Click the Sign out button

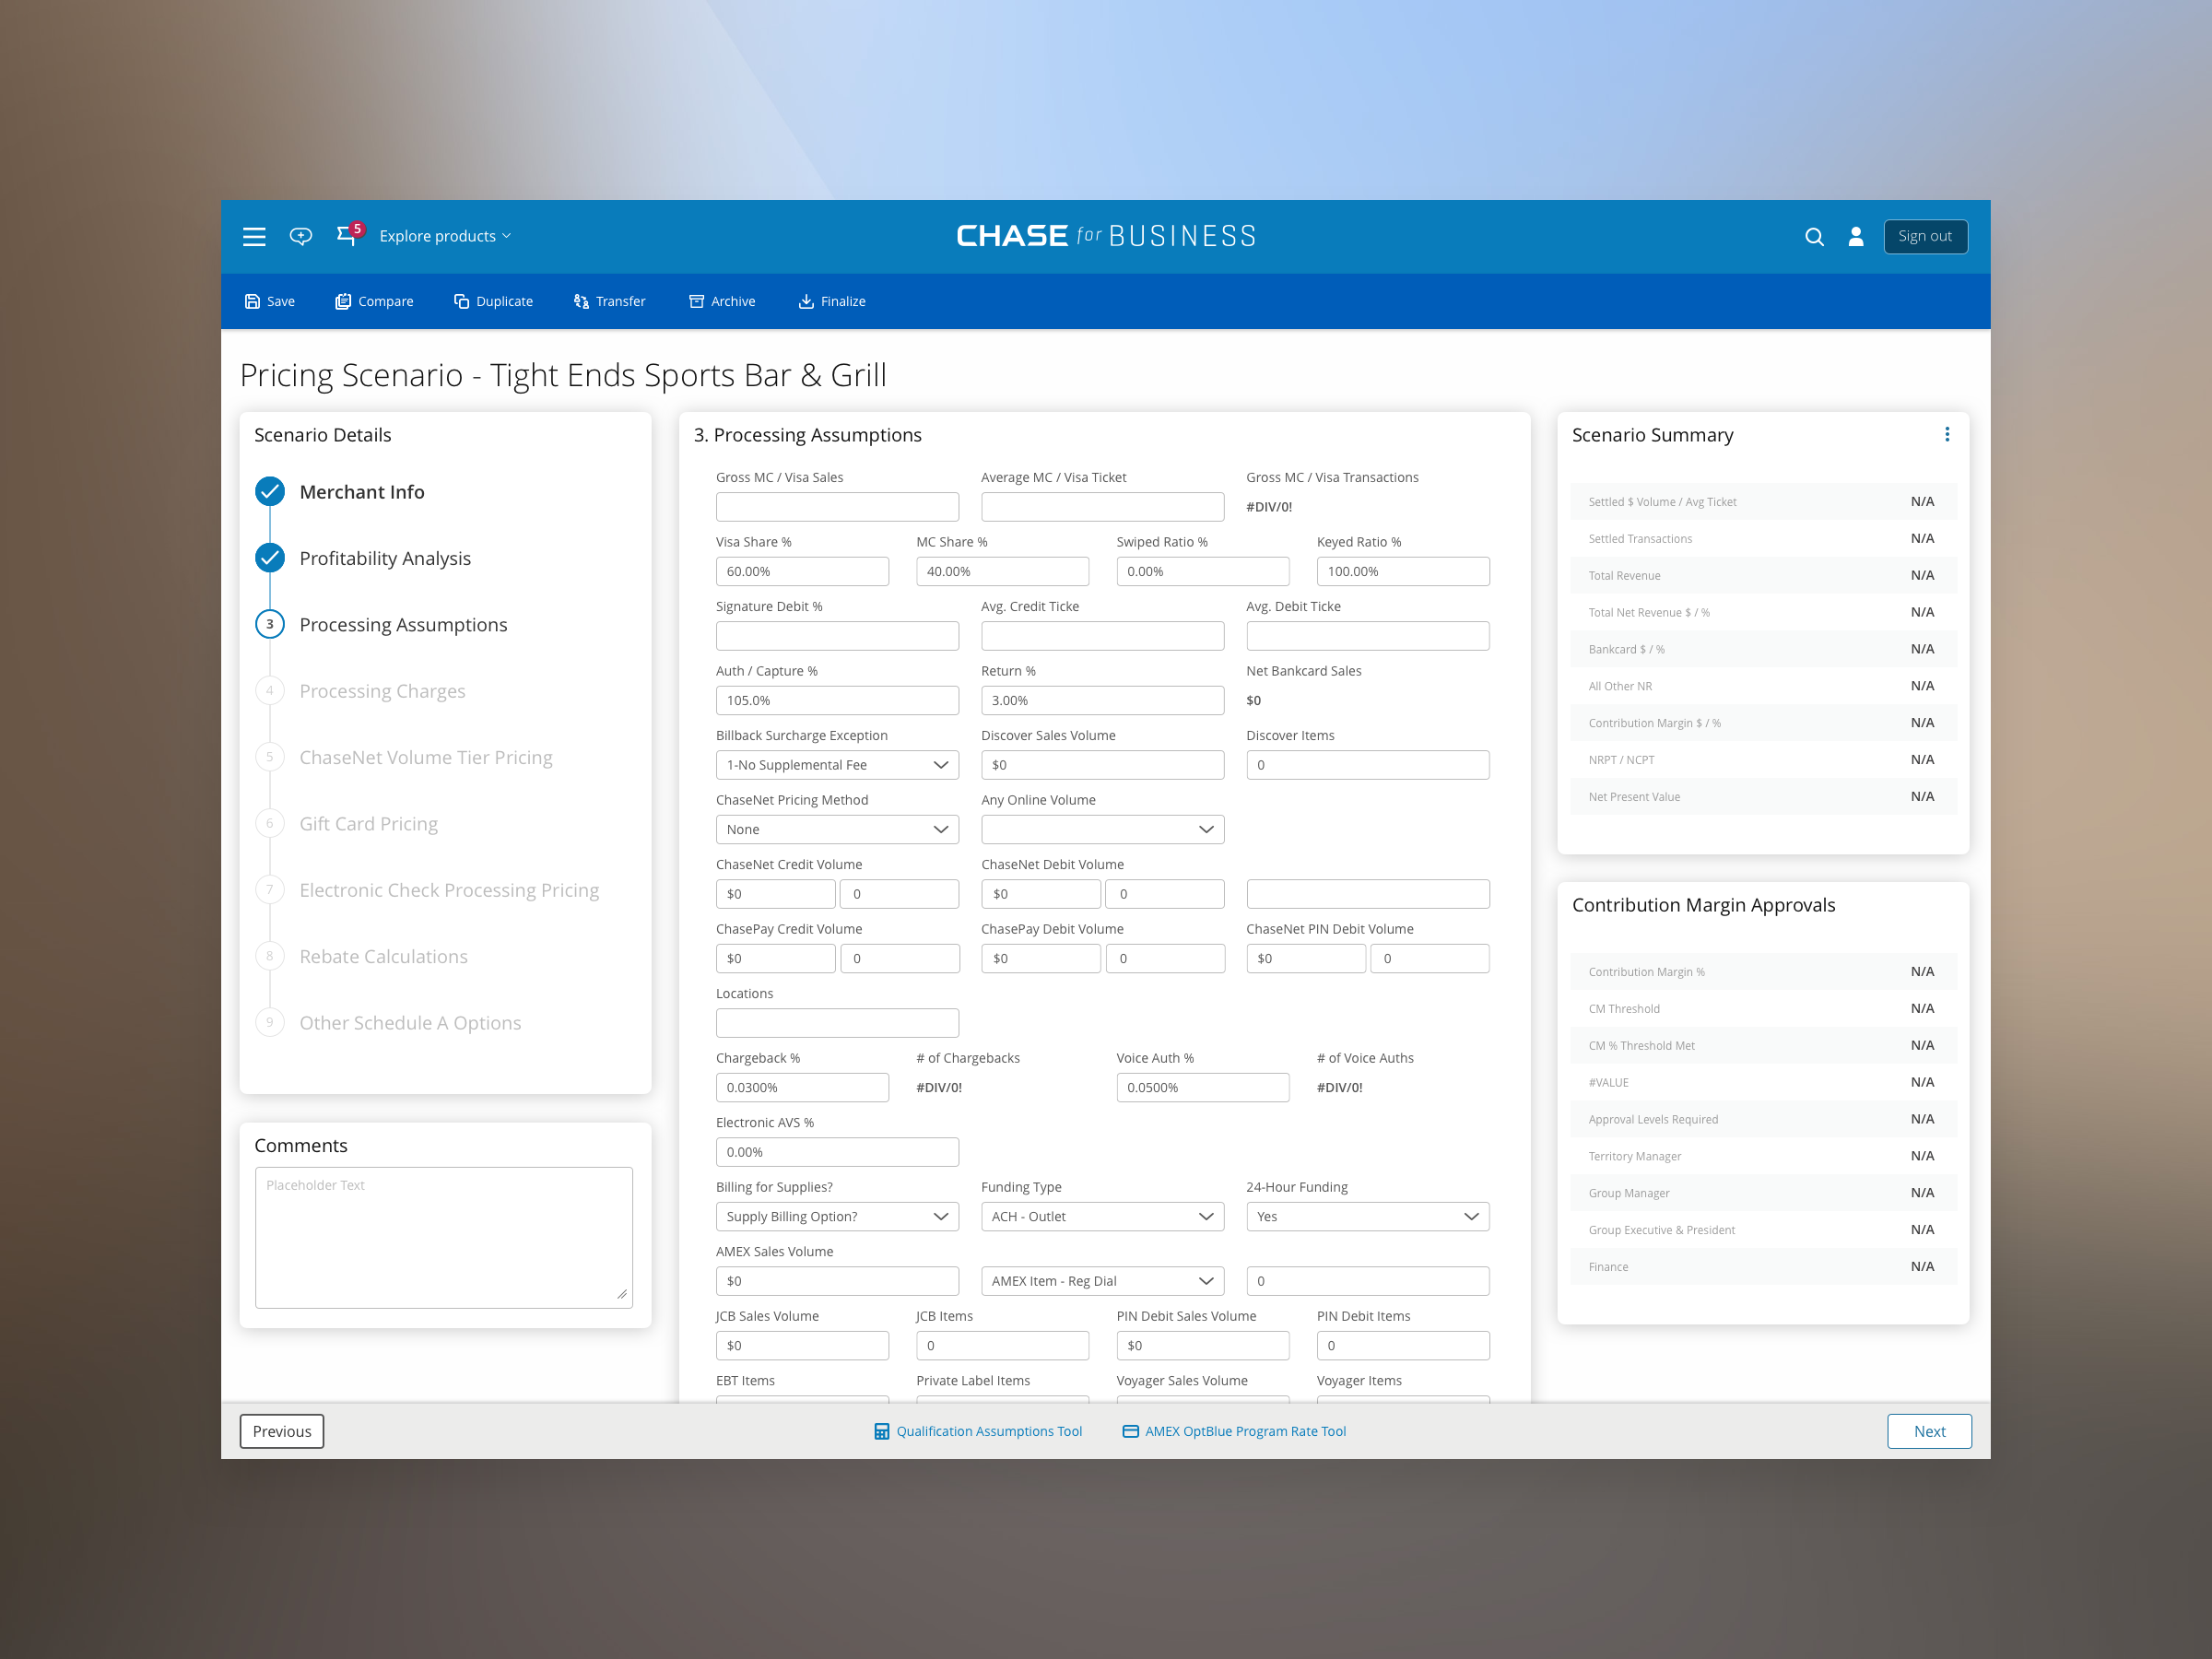pos(1925,236)
